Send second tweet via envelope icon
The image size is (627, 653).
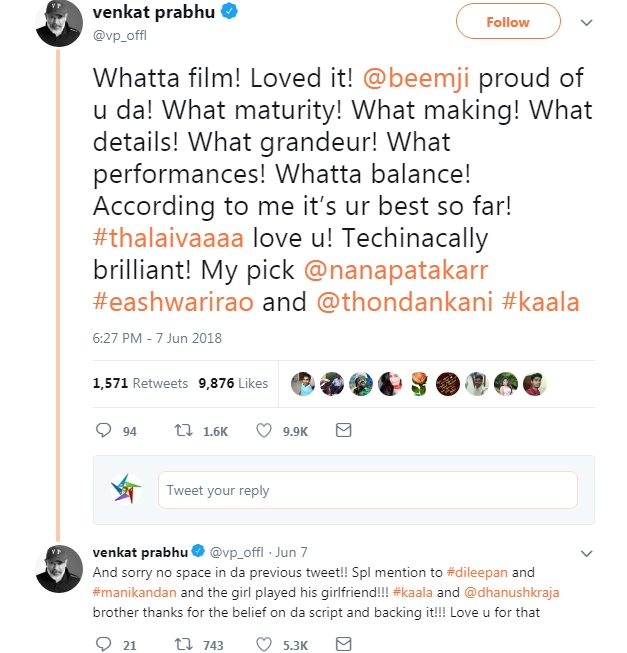tap(343, 645)
